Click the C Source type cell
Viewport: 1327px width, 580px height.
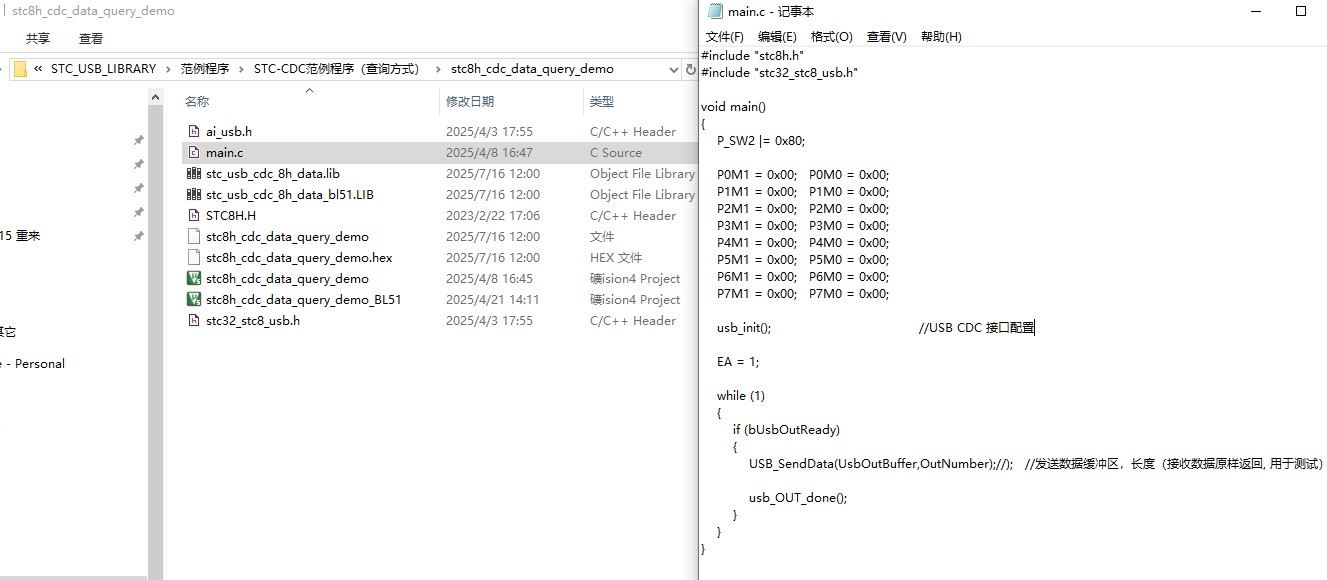point(616,152)
